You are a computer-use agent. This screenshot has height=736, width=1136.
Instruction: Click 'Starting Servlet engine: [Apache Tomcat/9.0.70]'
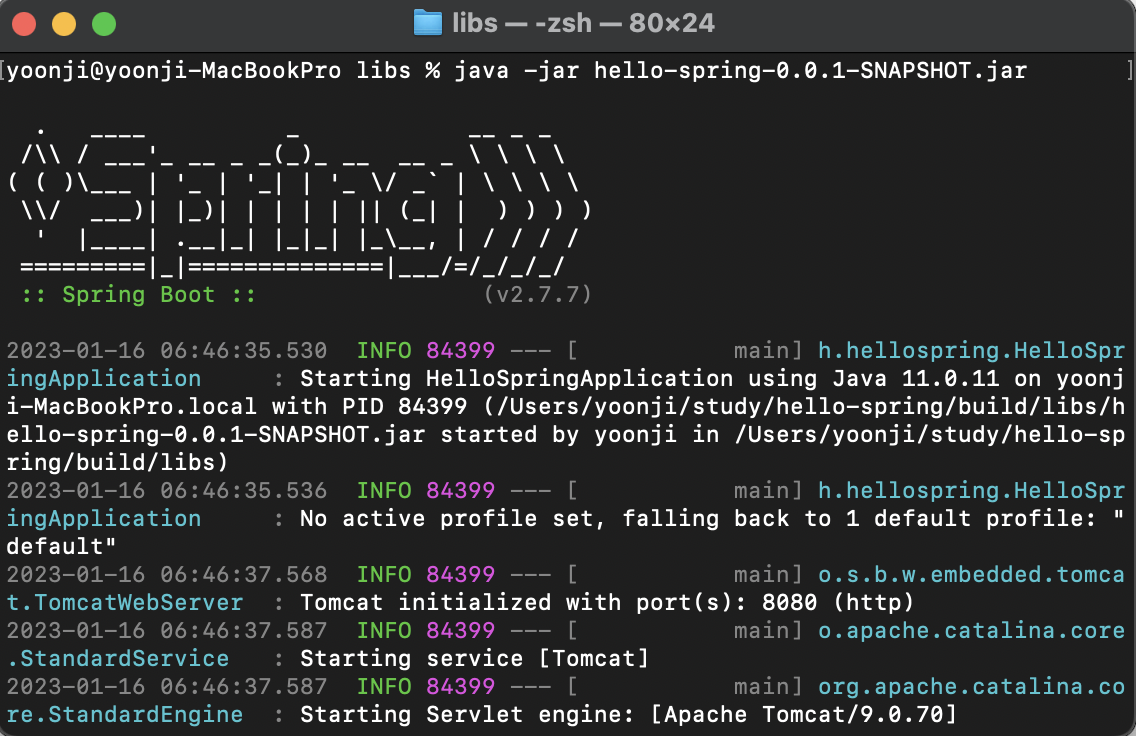(x=628, y=715)
